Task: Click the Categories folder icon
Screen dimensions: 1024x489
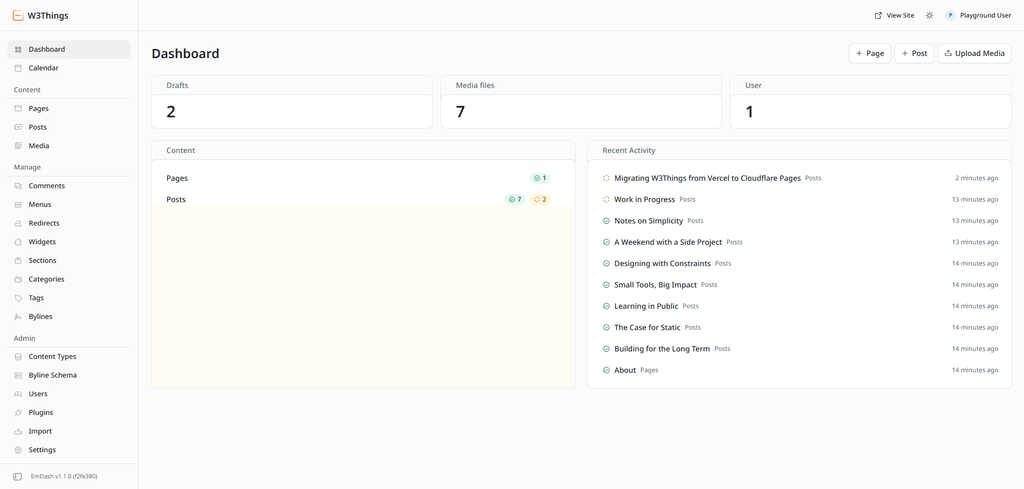Action: tap(18, 279)
